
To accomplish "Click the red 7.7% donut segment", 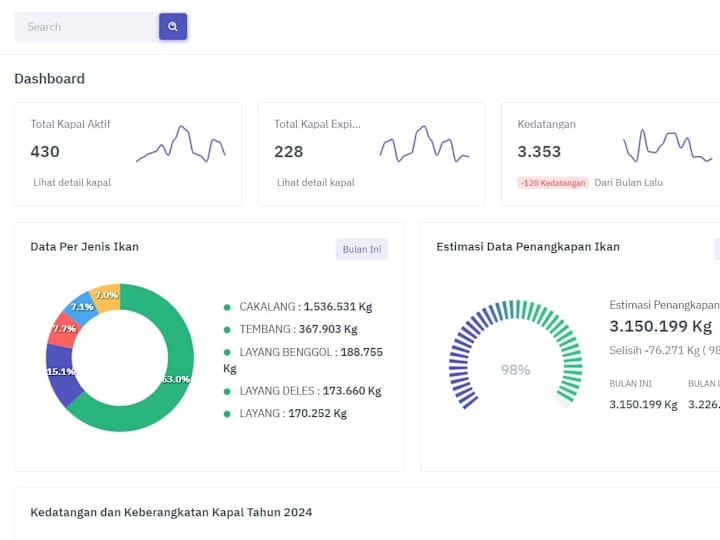I will 63,329.
